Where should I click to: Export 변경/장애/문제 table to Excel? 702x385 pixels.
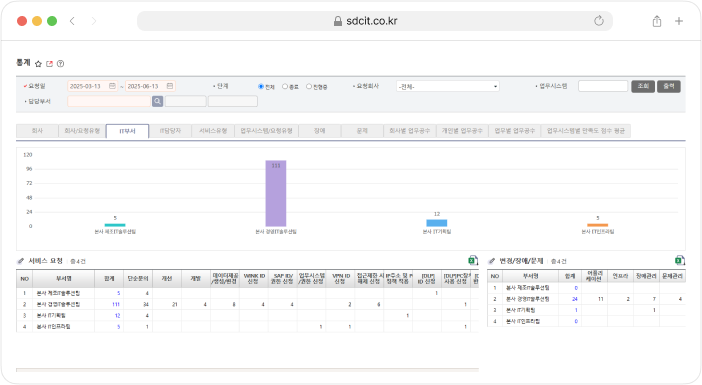680,261
